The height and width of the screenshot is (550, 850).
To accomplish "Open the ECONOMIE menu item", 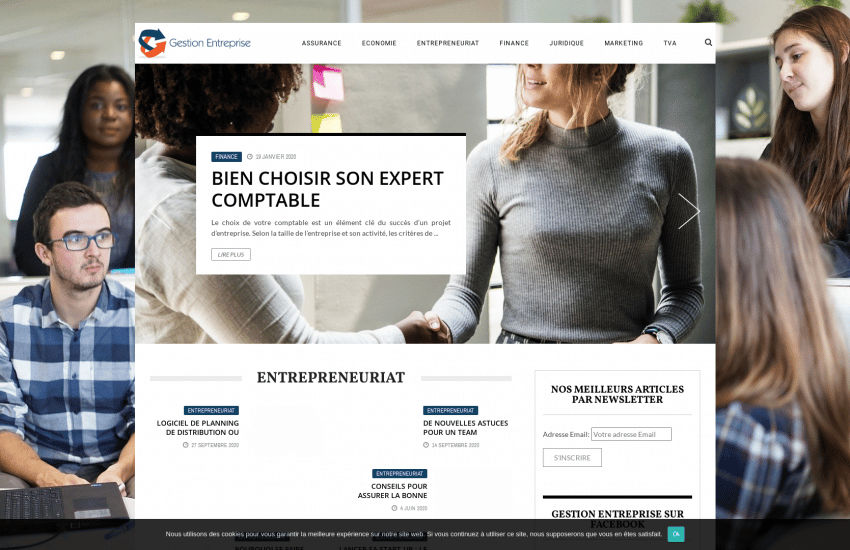I will (379, 43).
